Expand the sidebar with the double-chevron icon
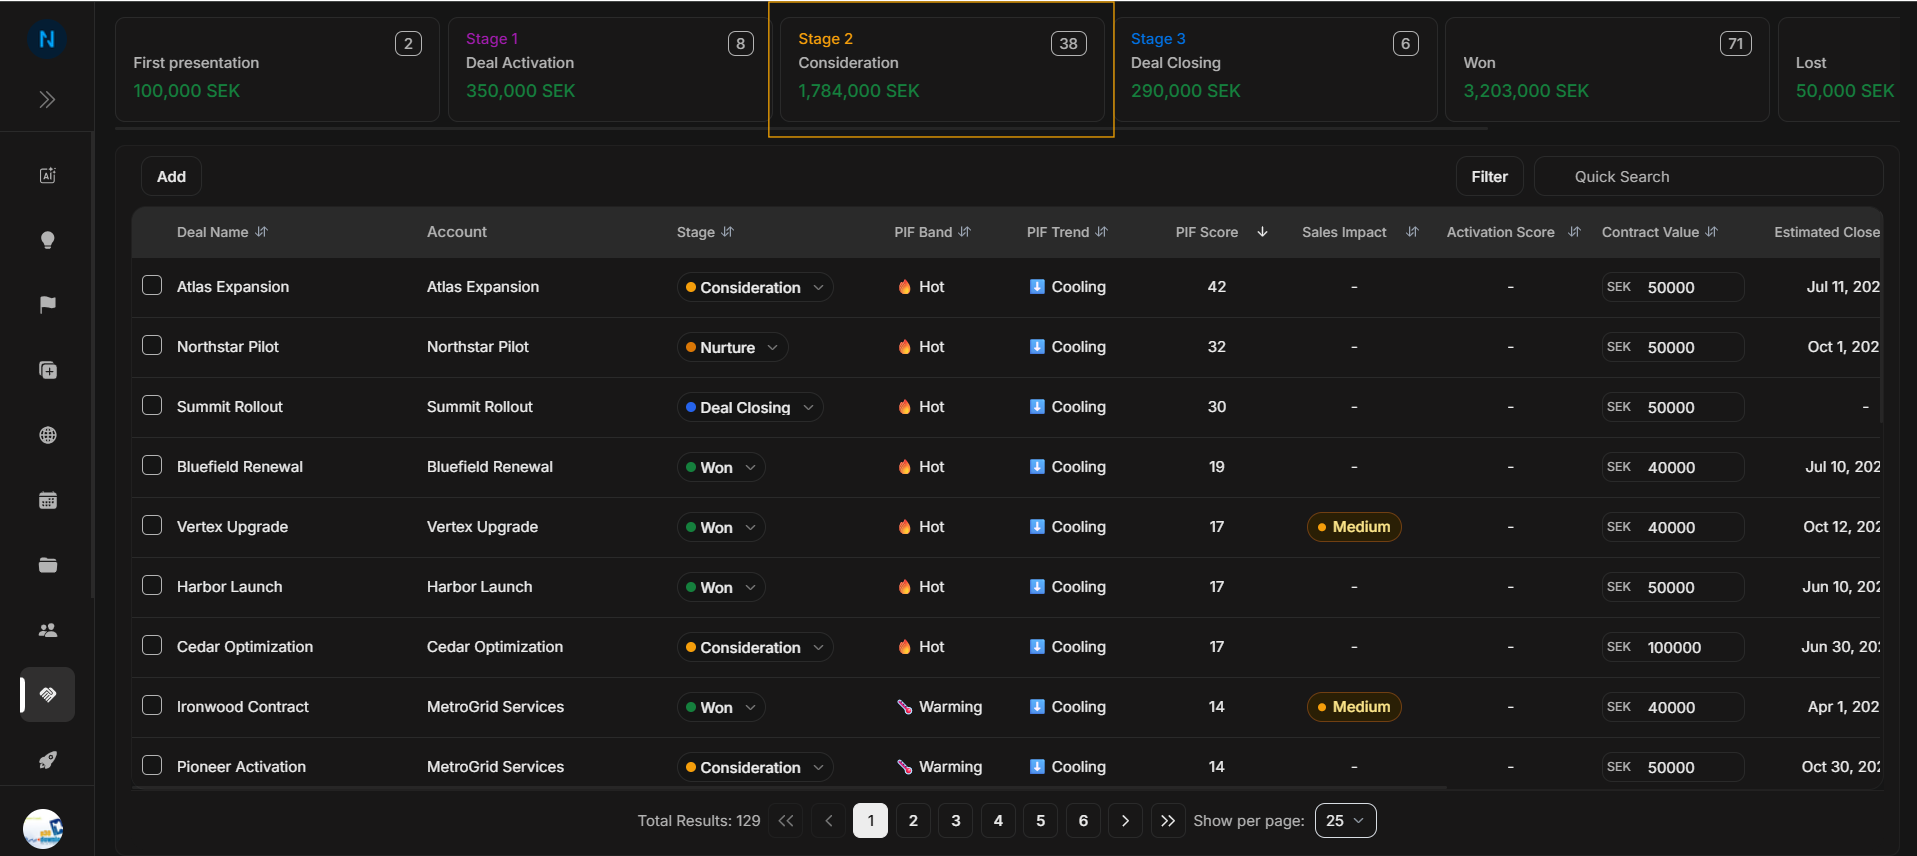 [x=47, y=99]
